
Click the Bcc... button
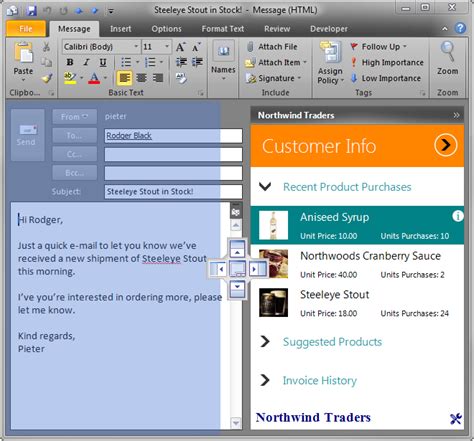pos(74,173)
